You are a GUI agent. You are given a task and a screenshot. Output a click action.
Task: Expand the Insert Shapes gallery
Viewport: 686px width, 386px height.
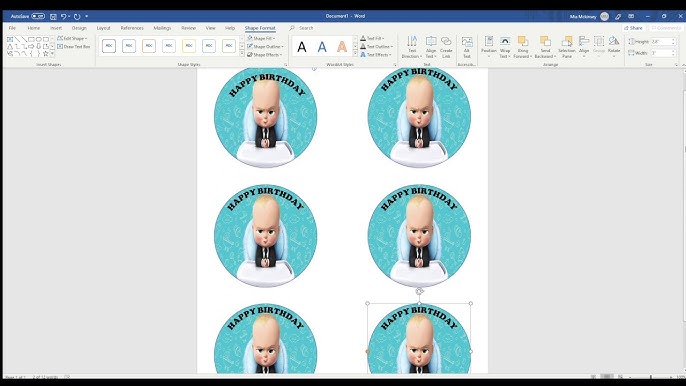(x=52, y=53)
